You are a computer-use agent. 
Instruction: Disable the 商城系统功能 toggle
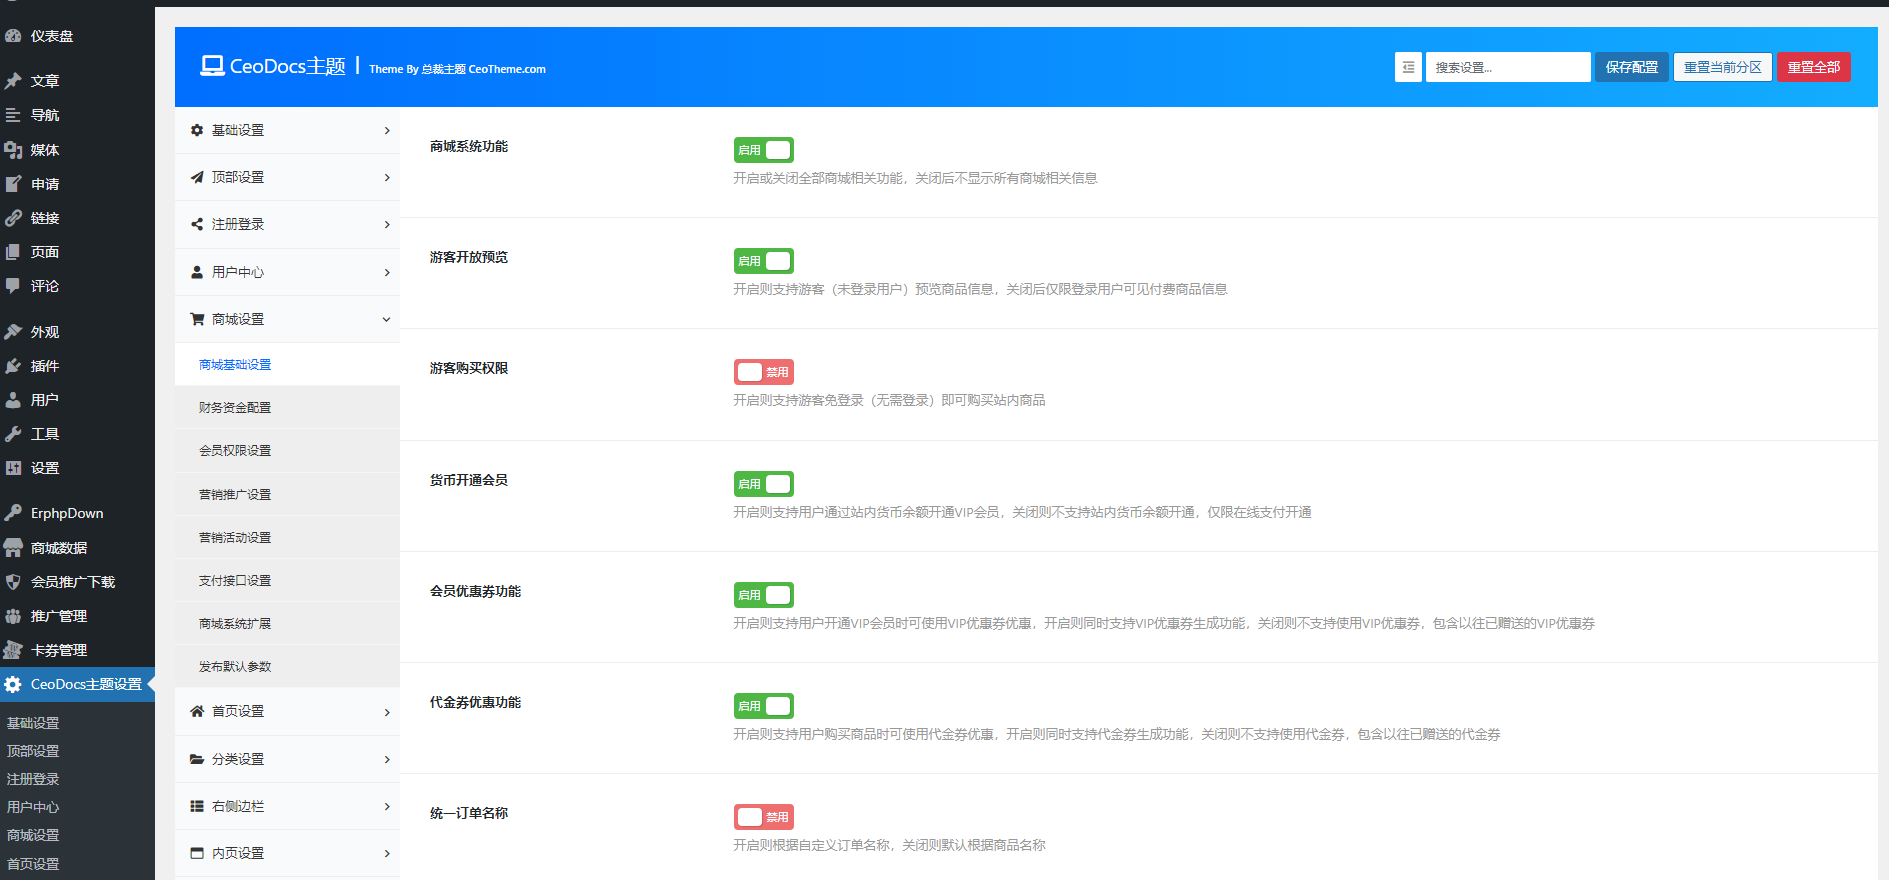pyautogui.click(x=764, y=150)
